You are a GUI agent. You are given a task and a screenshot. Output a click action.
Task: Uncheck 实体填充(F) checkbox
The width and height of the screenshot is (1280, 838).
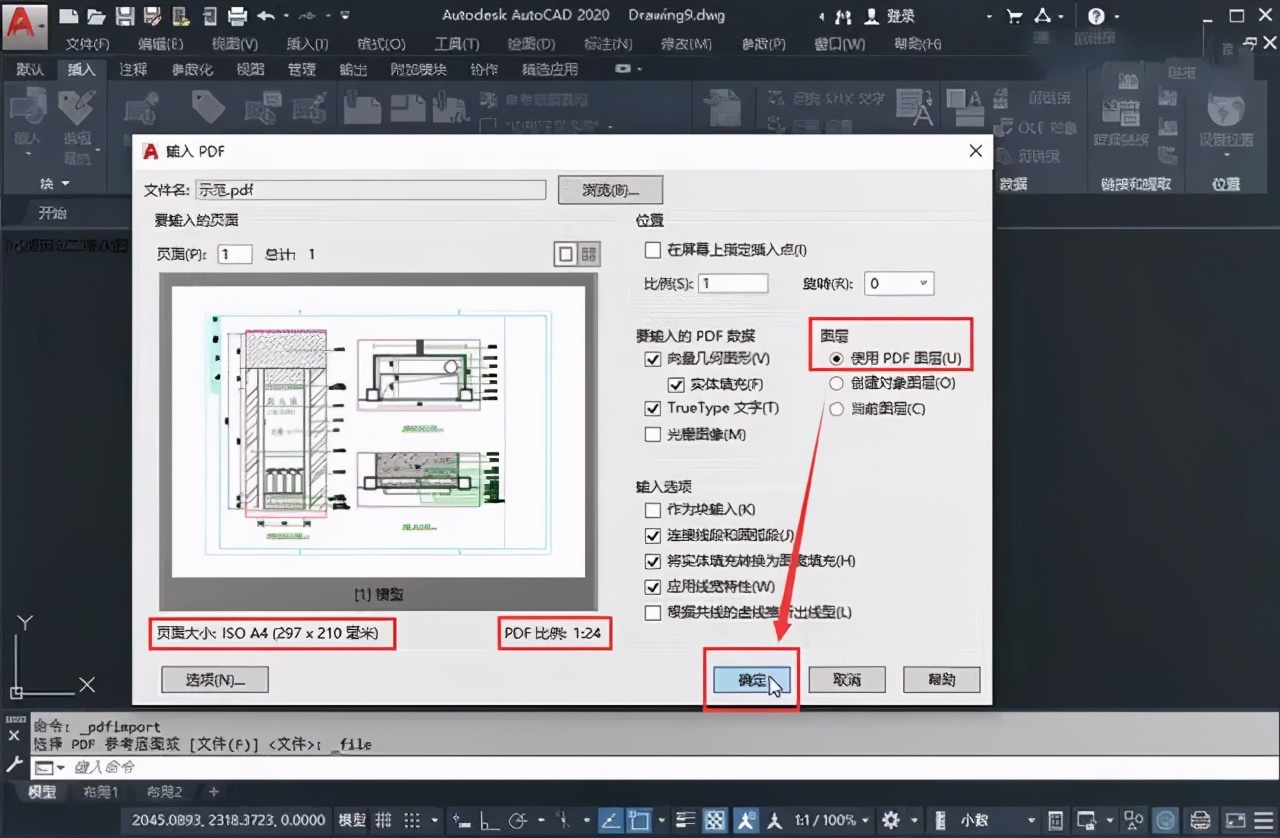[x=676, y=384]
